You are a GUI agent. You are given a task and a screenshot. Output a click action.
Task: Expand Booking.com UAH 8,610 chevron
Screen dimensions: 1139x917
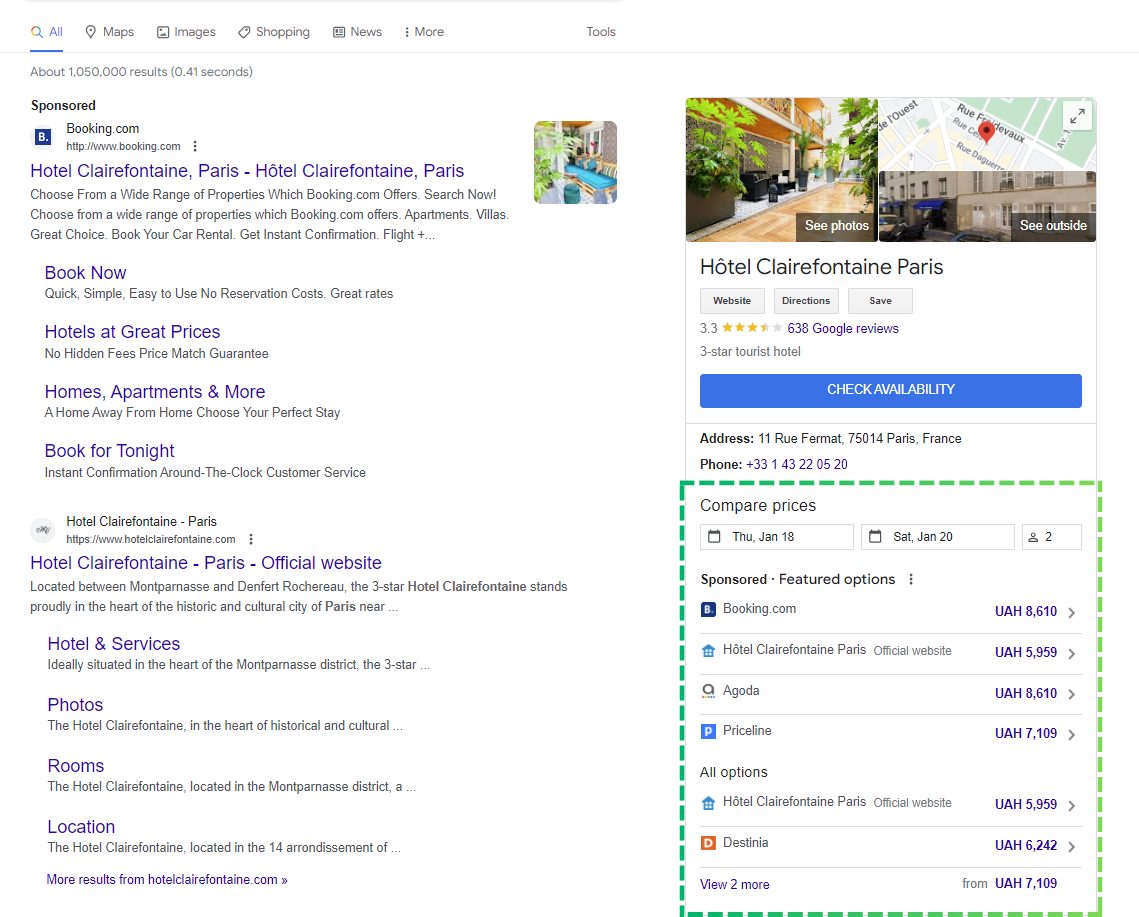coord(1072,613)
